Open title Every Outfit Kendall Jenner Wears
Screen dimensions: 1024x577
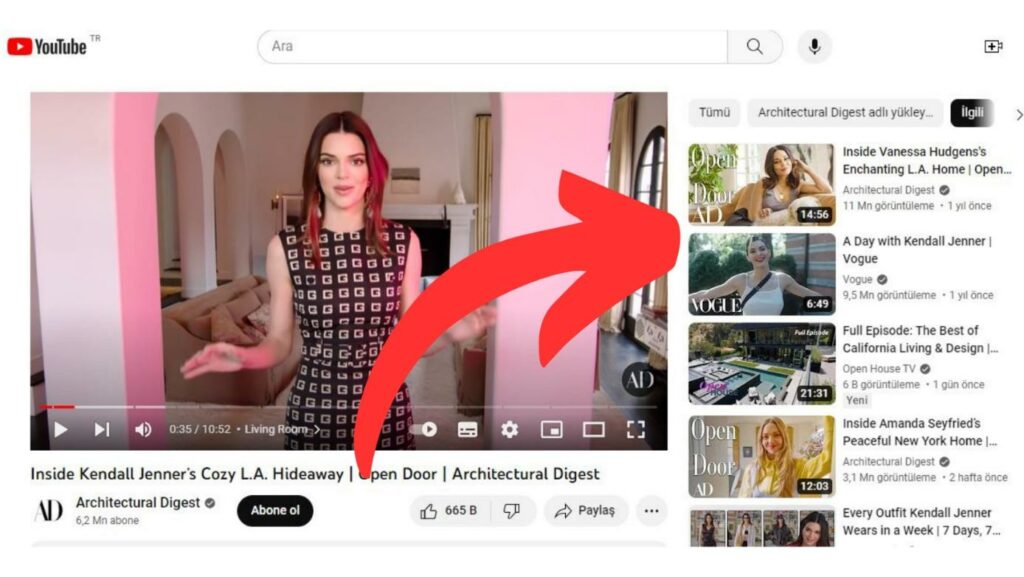point(921,522)
